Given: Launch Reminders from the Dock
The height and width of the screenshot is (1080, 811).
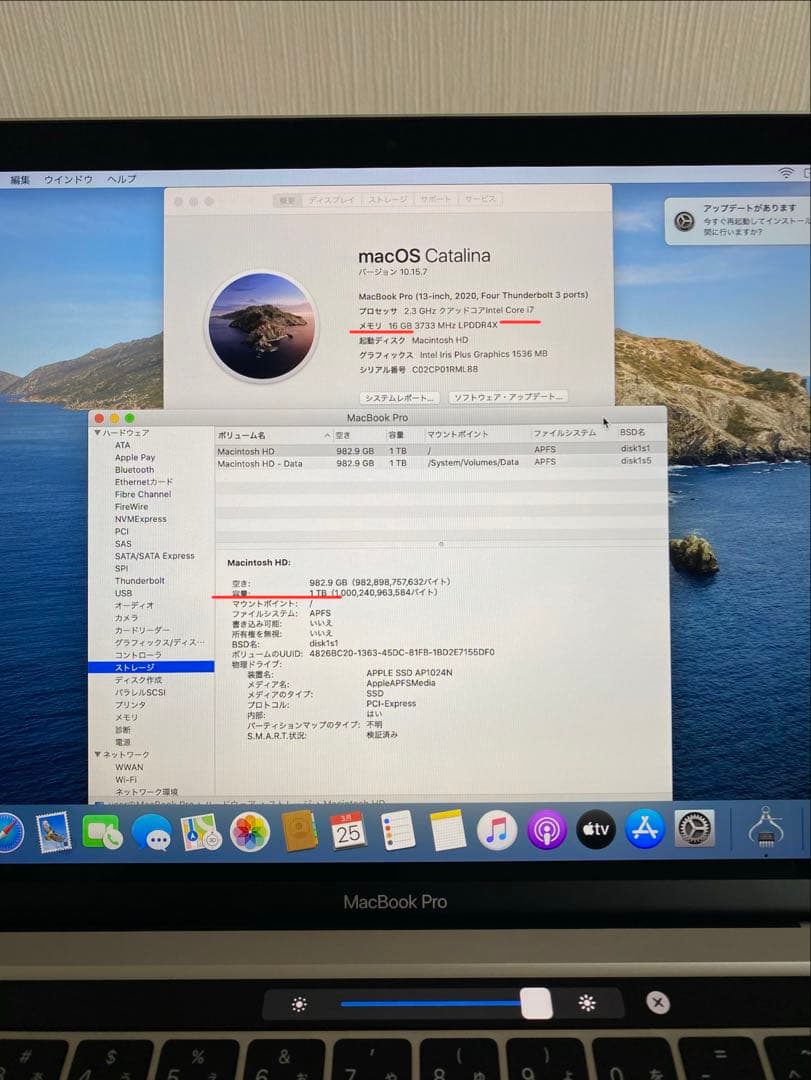Looking at the screenshot, I should (x=398, y=831).
